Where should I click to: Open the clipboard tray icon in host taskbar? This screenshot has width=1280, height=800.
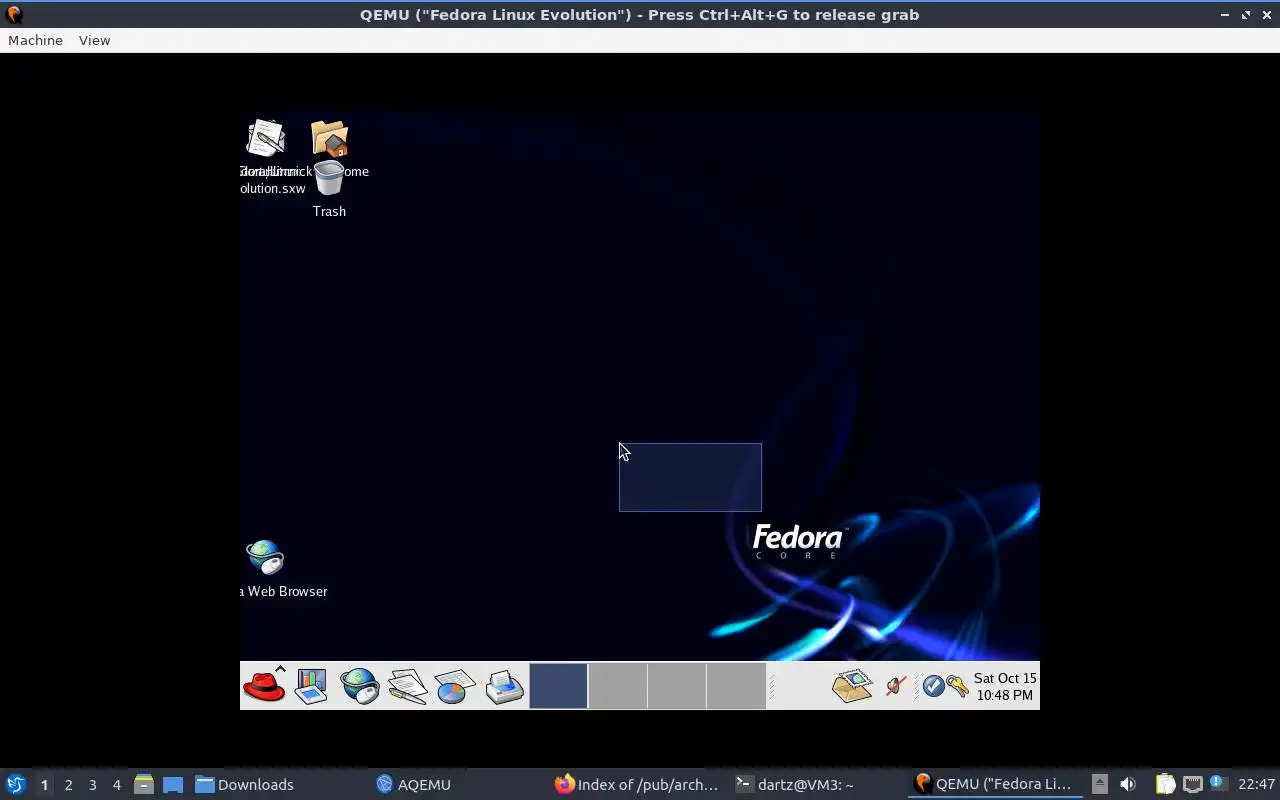pos(1165,784)
